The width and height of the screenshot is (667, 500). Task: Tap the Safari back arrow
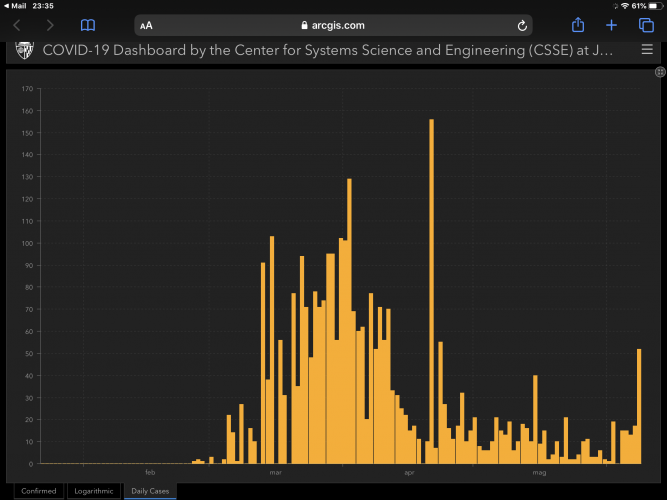[x=17, y=25]
